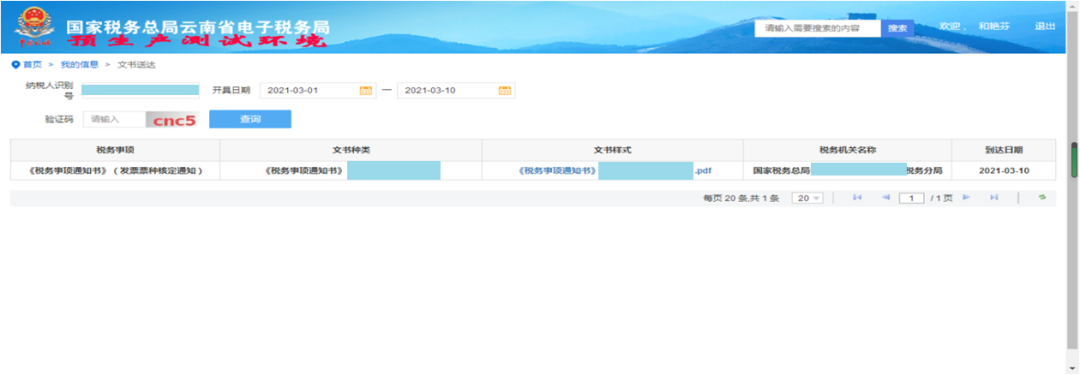This screenshot has width=1080, height=375.
Task: Go to first page of results
Action: 858,198
